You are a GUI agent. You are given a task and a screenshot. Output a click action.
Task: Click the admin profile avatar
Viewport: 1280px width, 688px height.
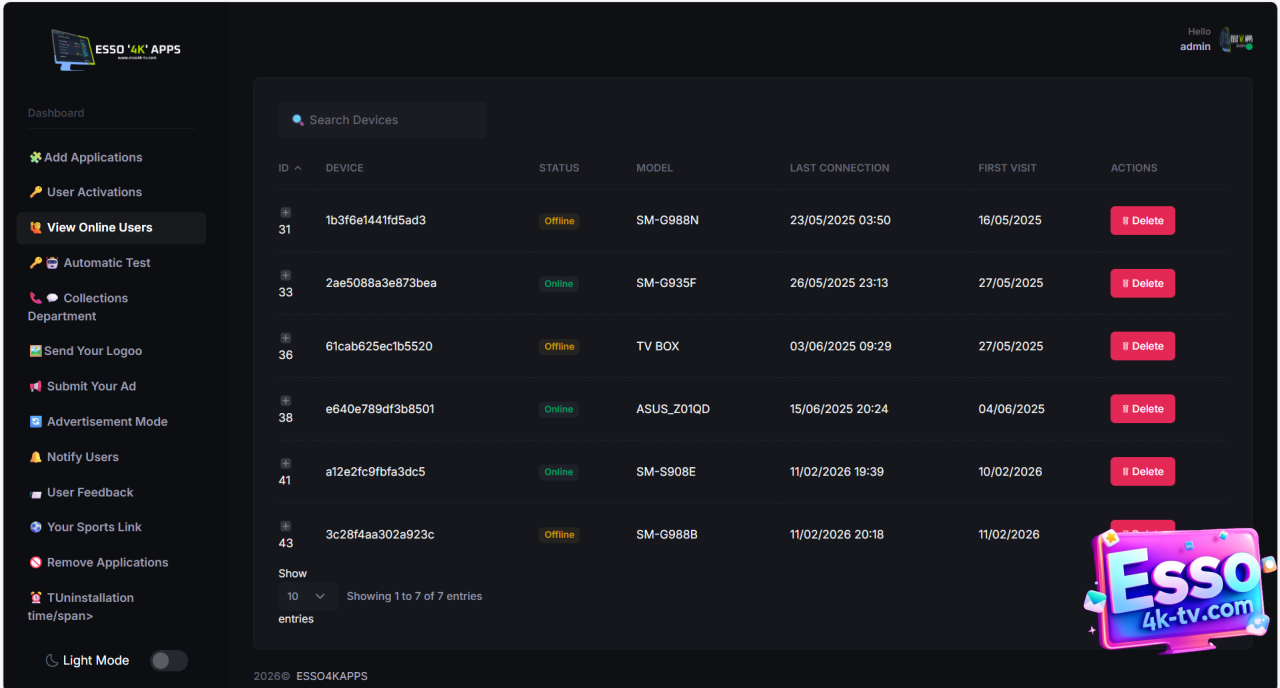[1235, 40]
